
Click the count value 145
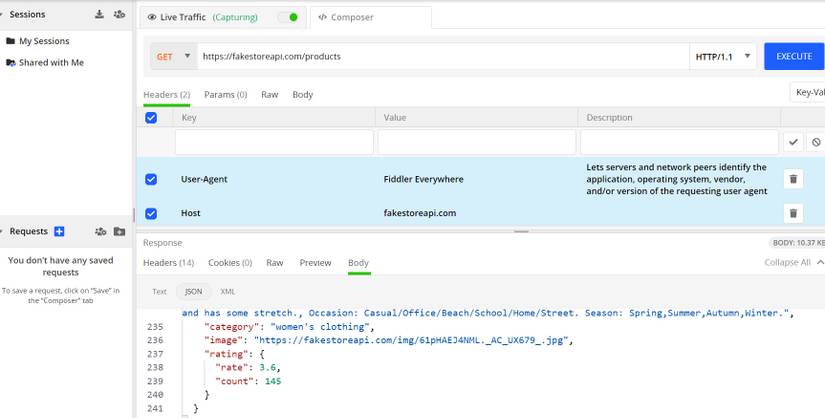point(273,381)
